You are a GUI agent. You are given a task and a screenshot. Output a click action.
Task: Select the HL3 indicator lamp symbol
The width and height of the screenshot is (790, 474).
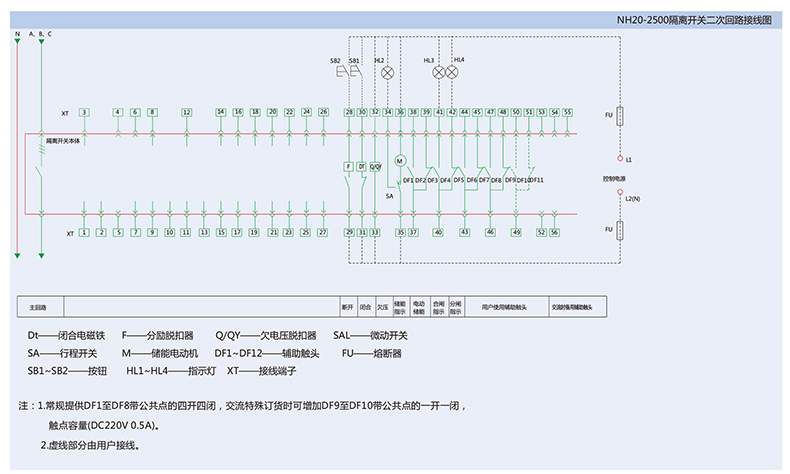click(437, 72)
